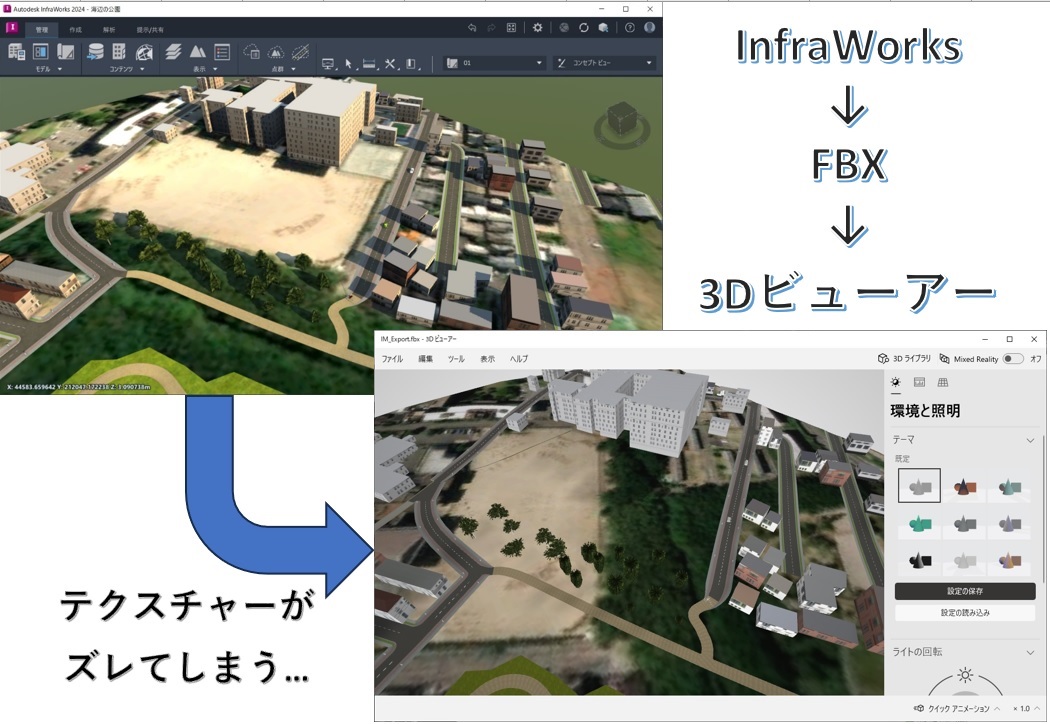Screen dimensions: 1050x724
Task: Click the 設定の読み込み button
Action: click(x=965, y=612)
